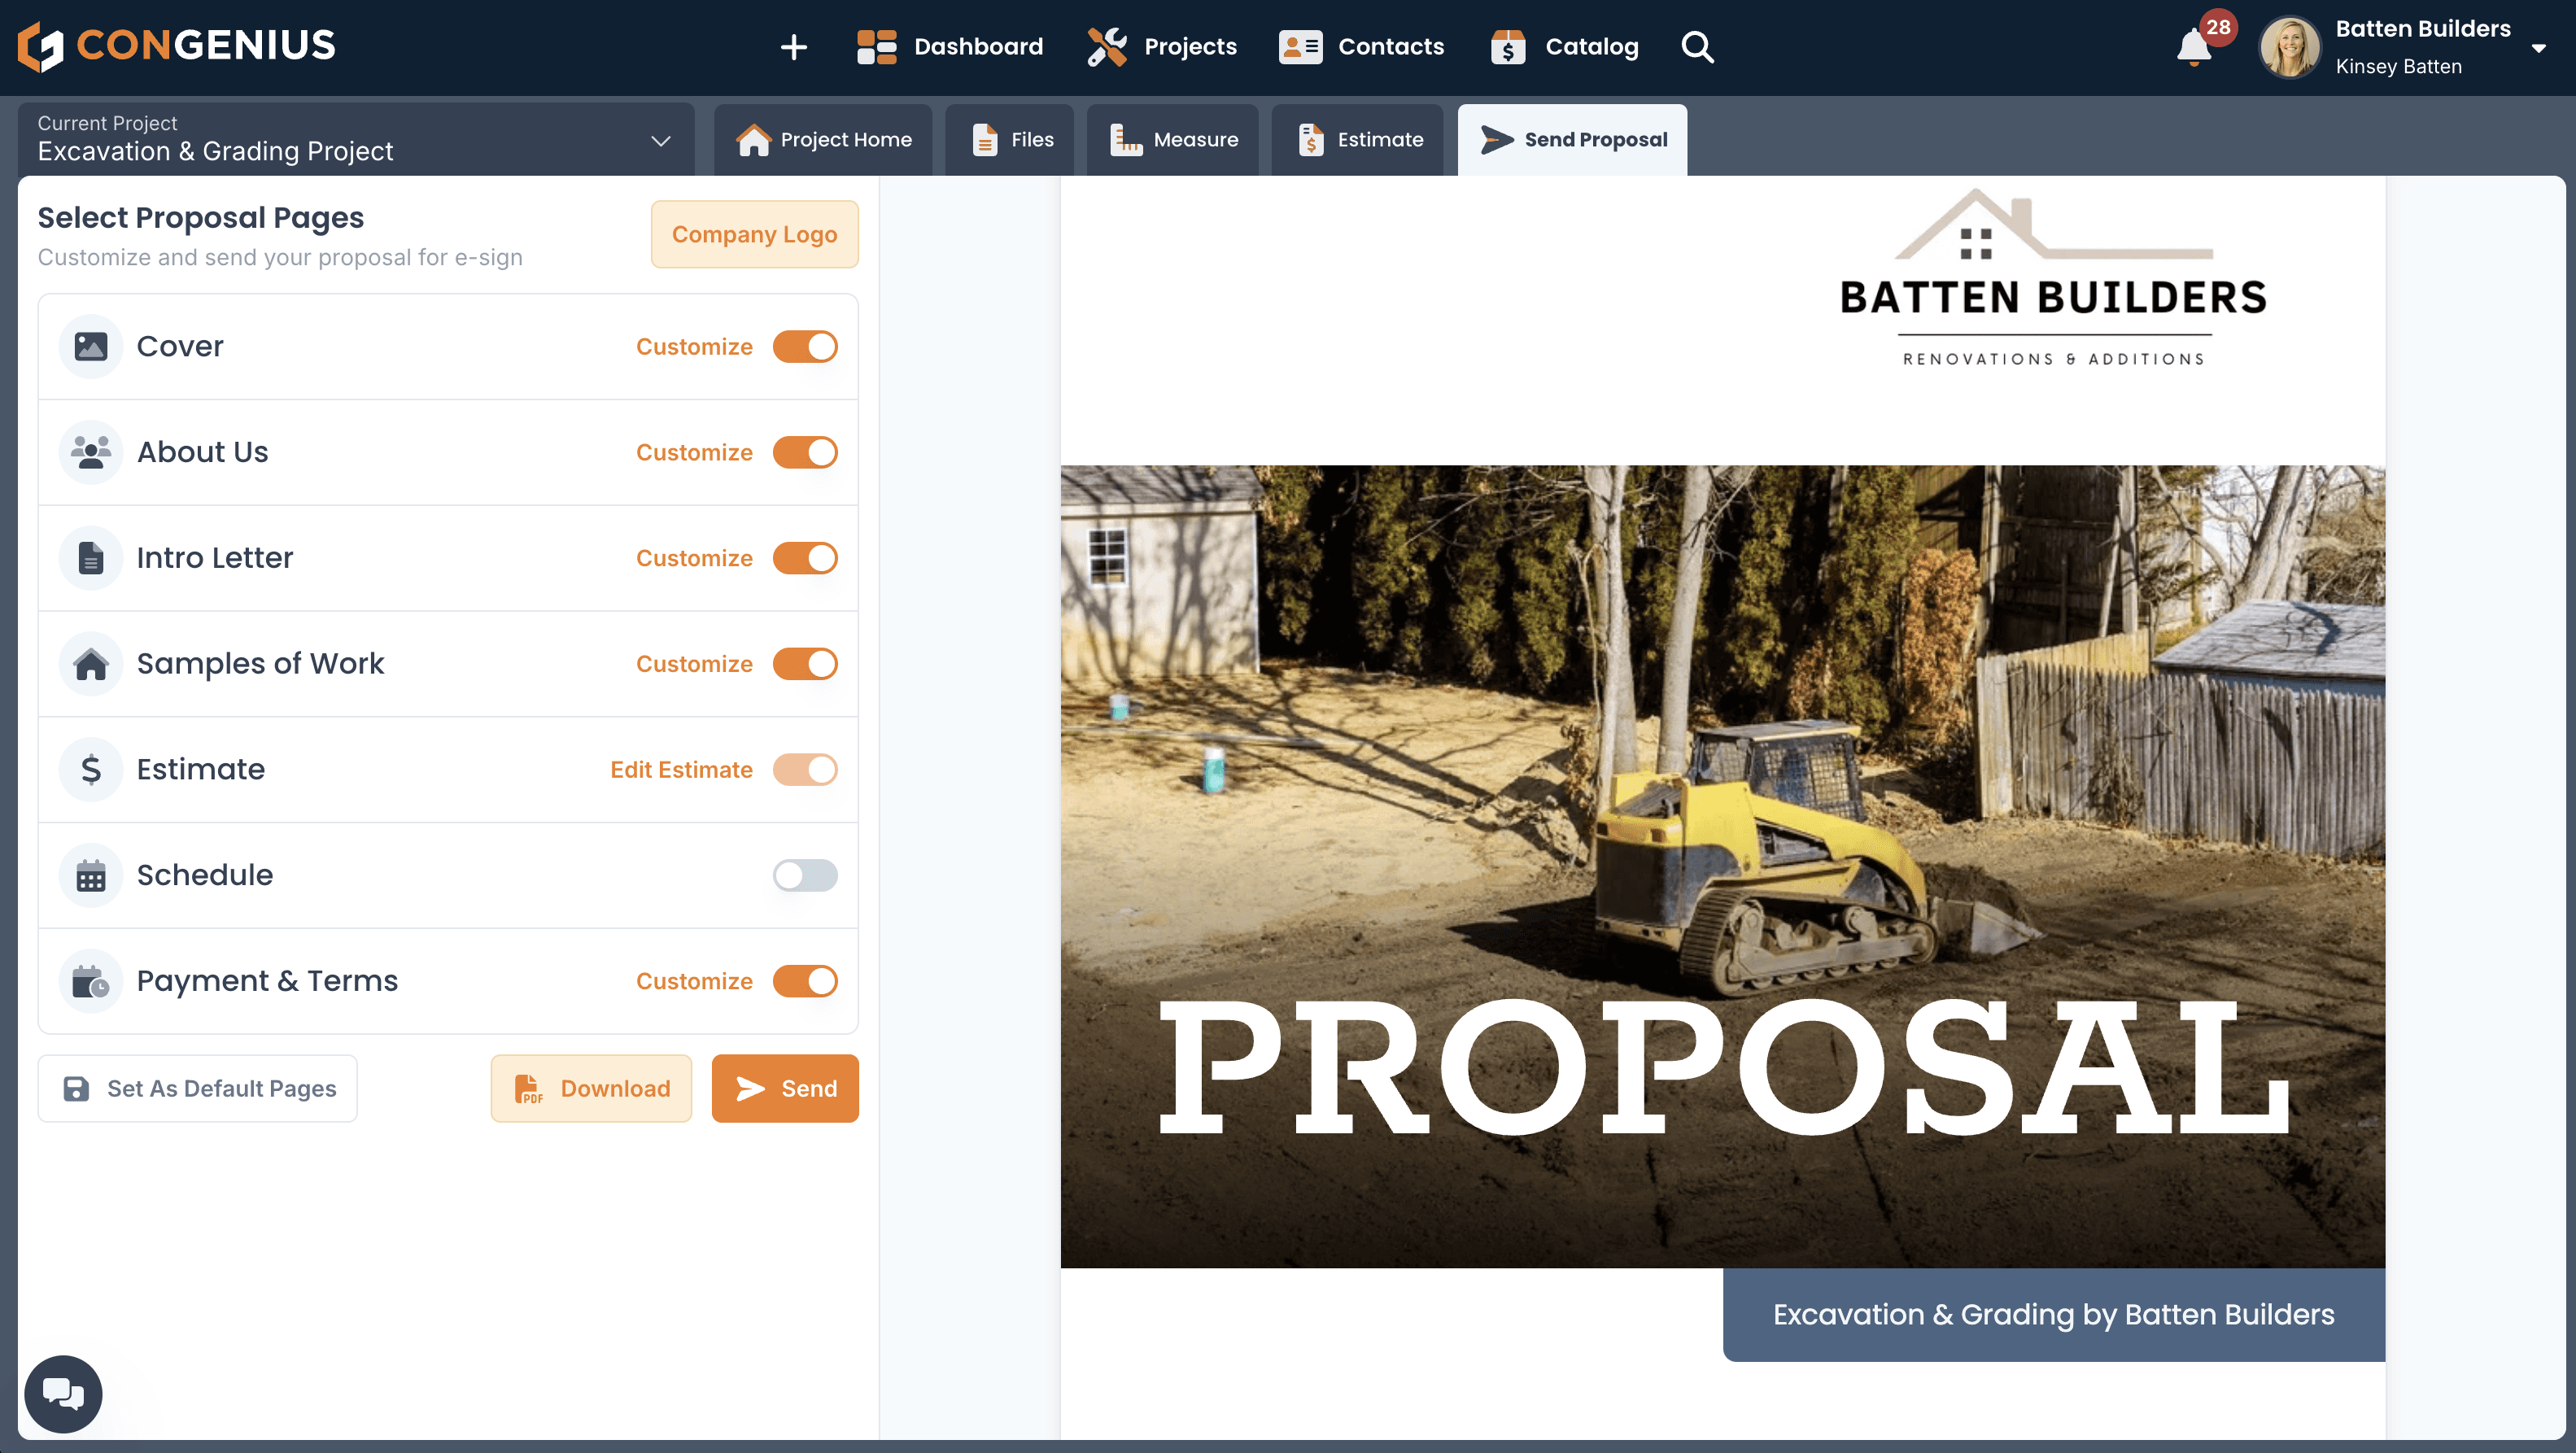This screenshot has height=1453, width=2576.
Task: Click Customize next to Intro Letter
Action: pyautogui.click(x=693, y=558)
